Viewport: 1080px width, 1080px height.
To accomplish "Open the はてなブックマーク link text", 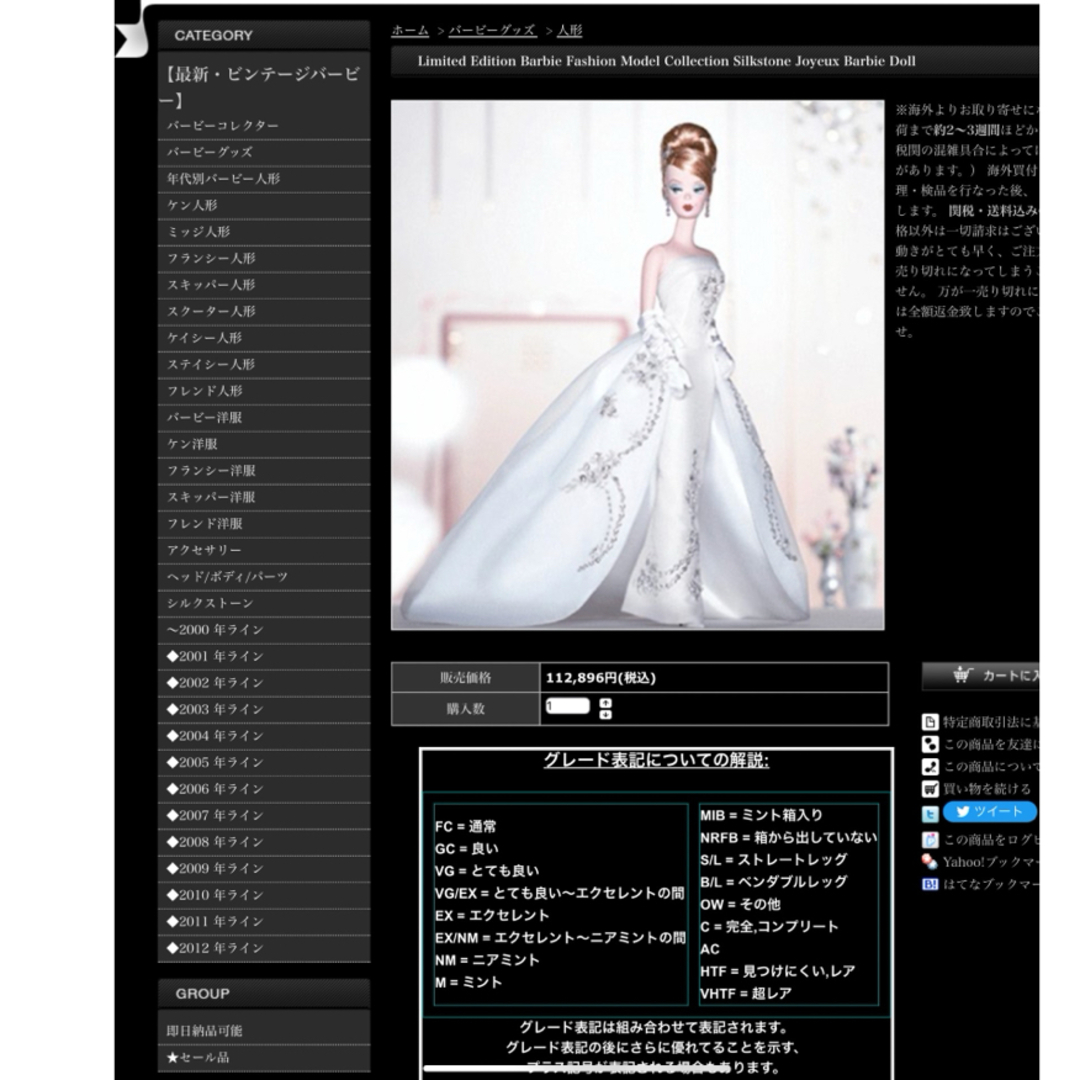I will (990, 884).
